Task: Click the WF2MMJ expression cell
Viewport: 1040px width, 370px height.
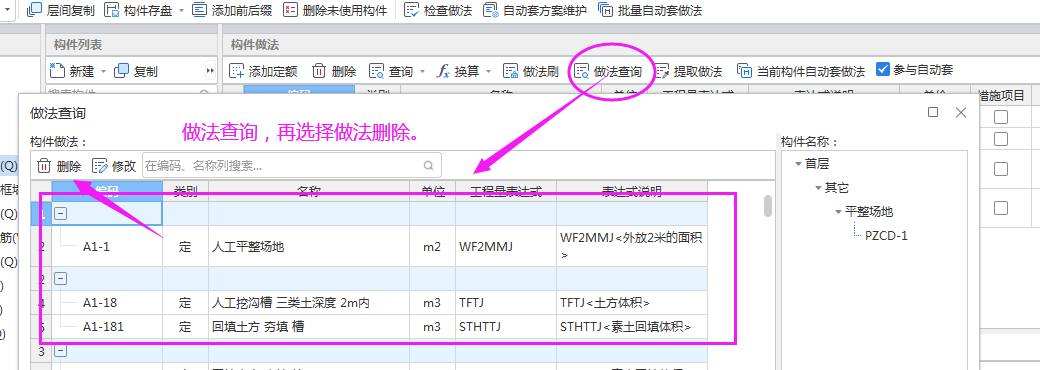Action: (506, 247)
